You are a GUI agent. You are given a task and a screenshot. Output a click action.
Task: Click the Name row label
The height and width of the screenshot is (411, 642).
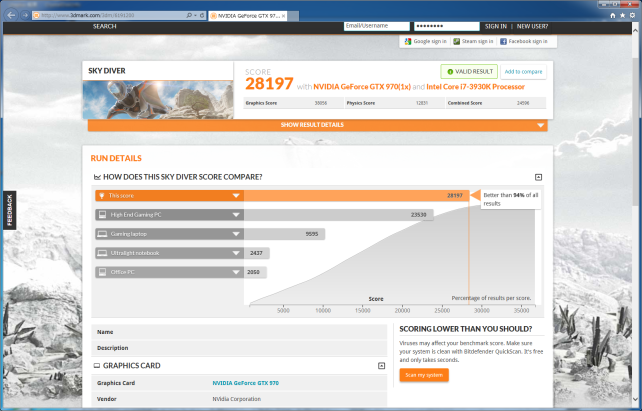pyautogui.click(x=105, y=332)
